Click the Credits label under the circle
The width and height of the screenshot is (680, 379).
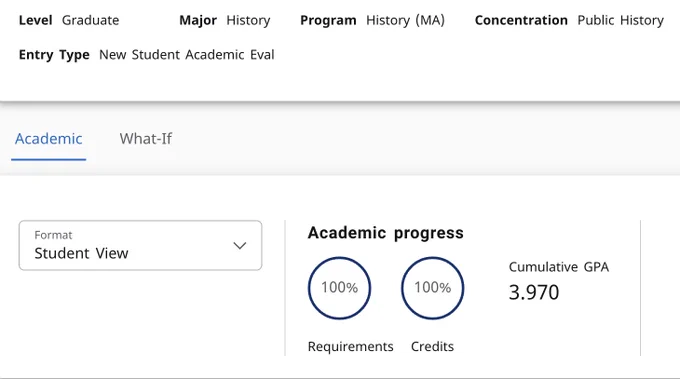tap(432, 346)
